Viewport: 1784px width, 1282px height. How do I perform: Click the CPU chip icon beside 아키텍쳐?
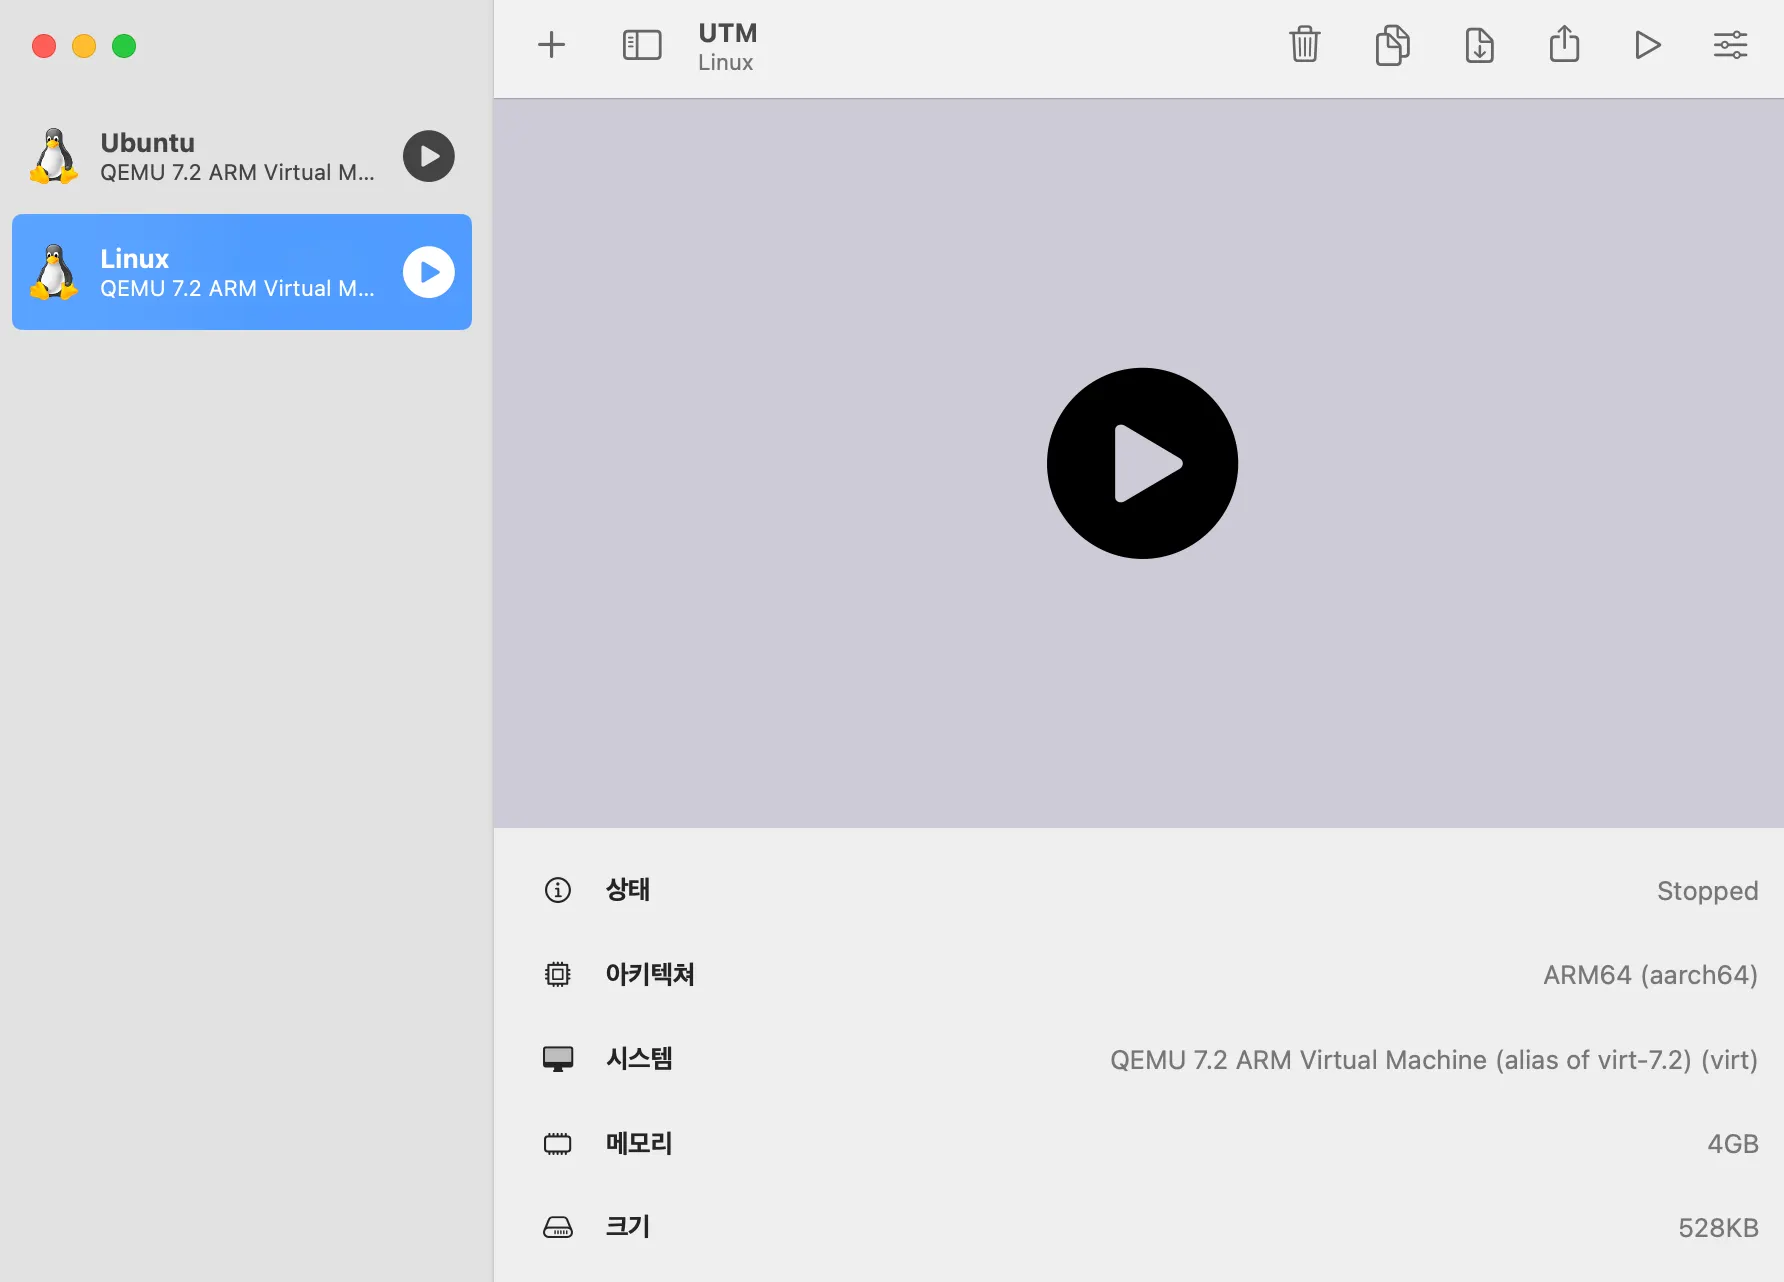[x=558, y=974]
